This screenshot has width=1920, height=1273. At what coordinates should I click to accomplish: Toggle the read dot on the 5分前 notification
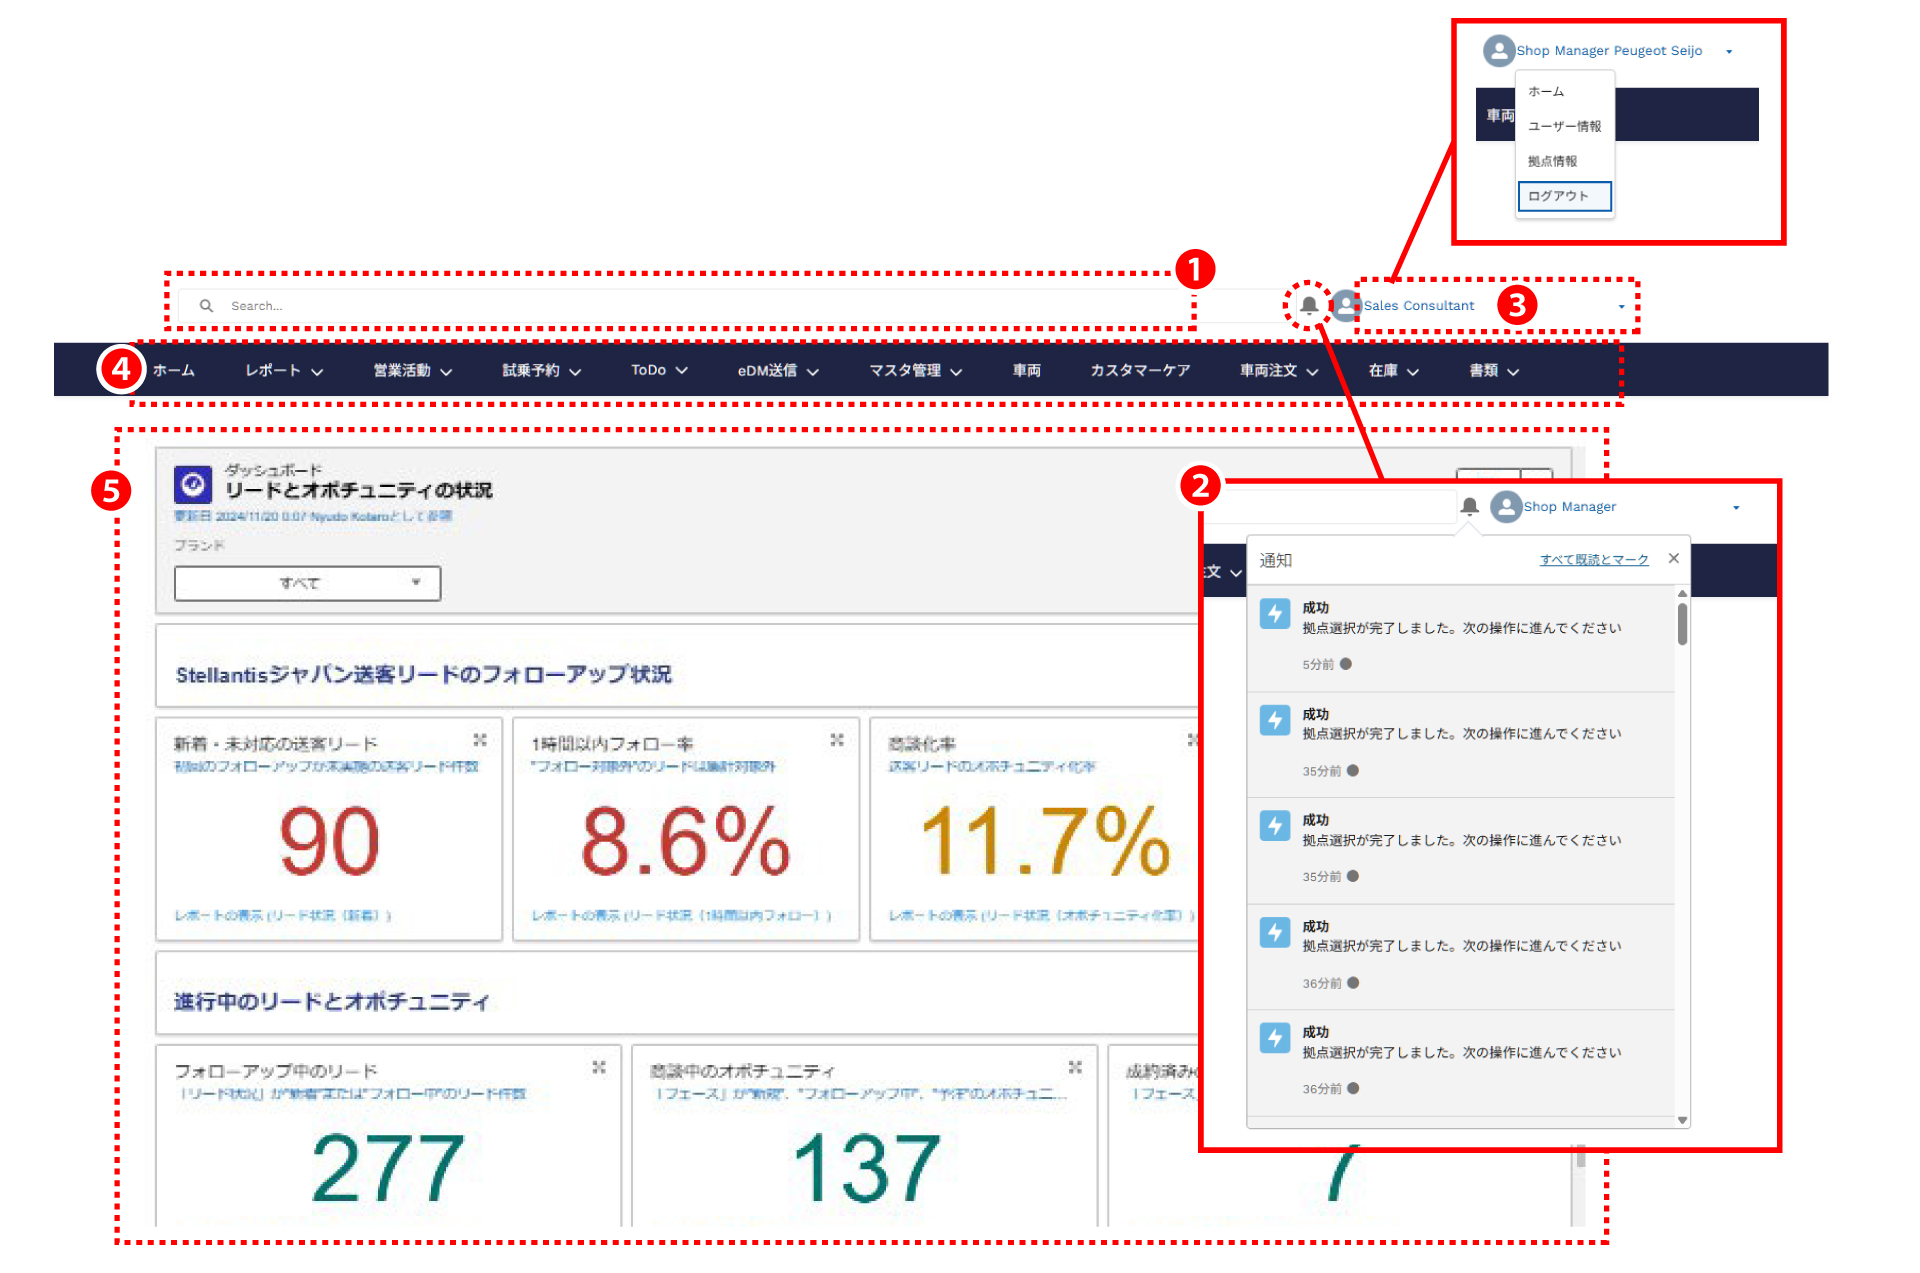click(1346, 664)
